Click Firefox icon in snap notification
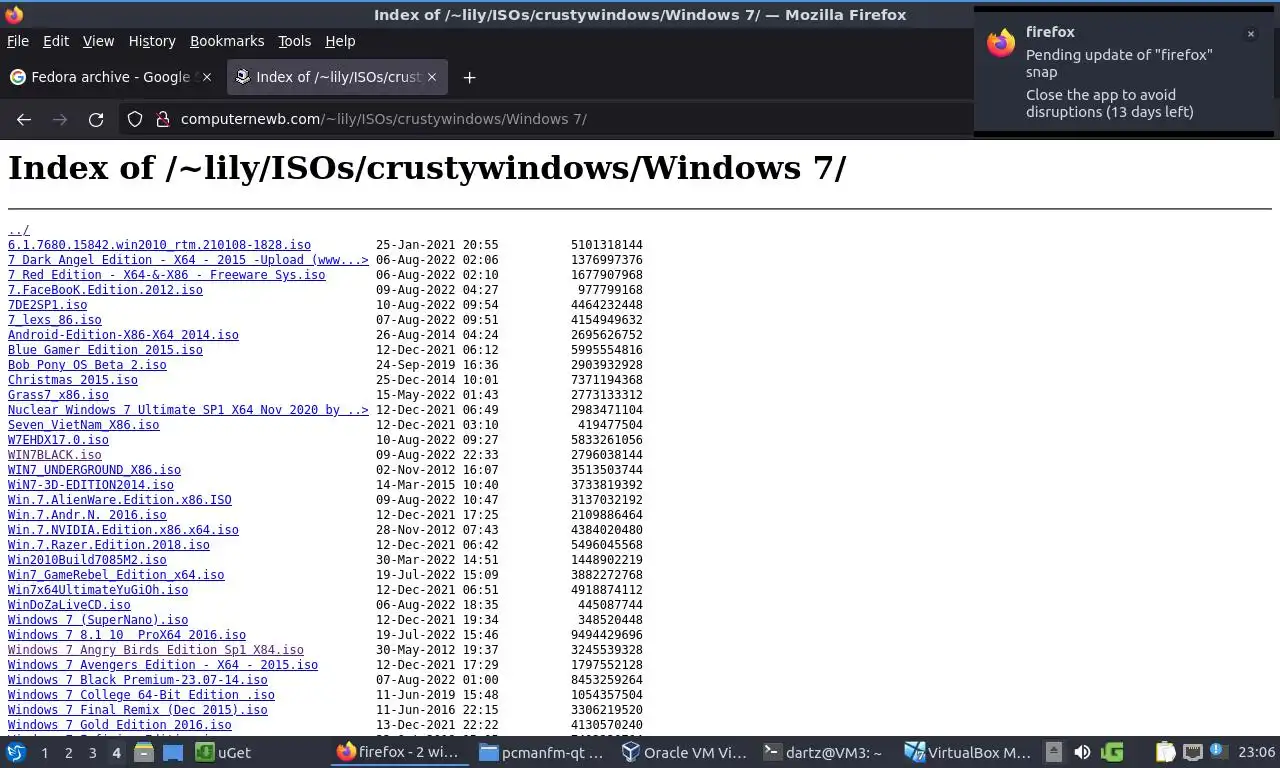This screenshot has width=1280, height=768. click(x=1001, y=43)
